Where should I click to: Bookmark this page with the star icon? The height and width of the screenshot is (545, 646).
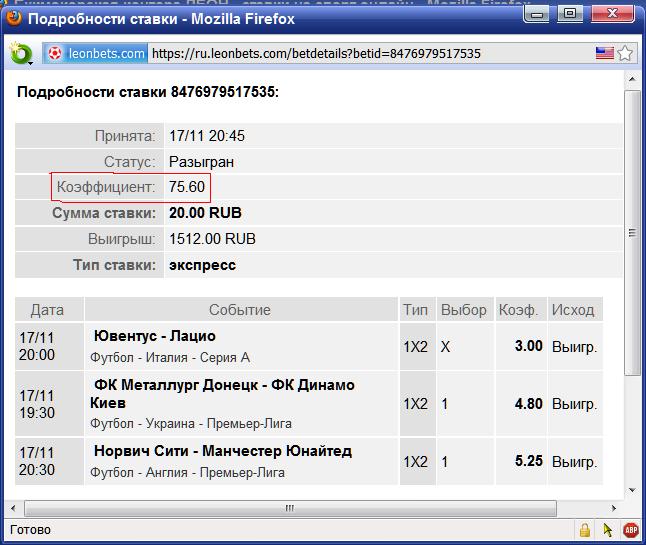coord(626,53)
